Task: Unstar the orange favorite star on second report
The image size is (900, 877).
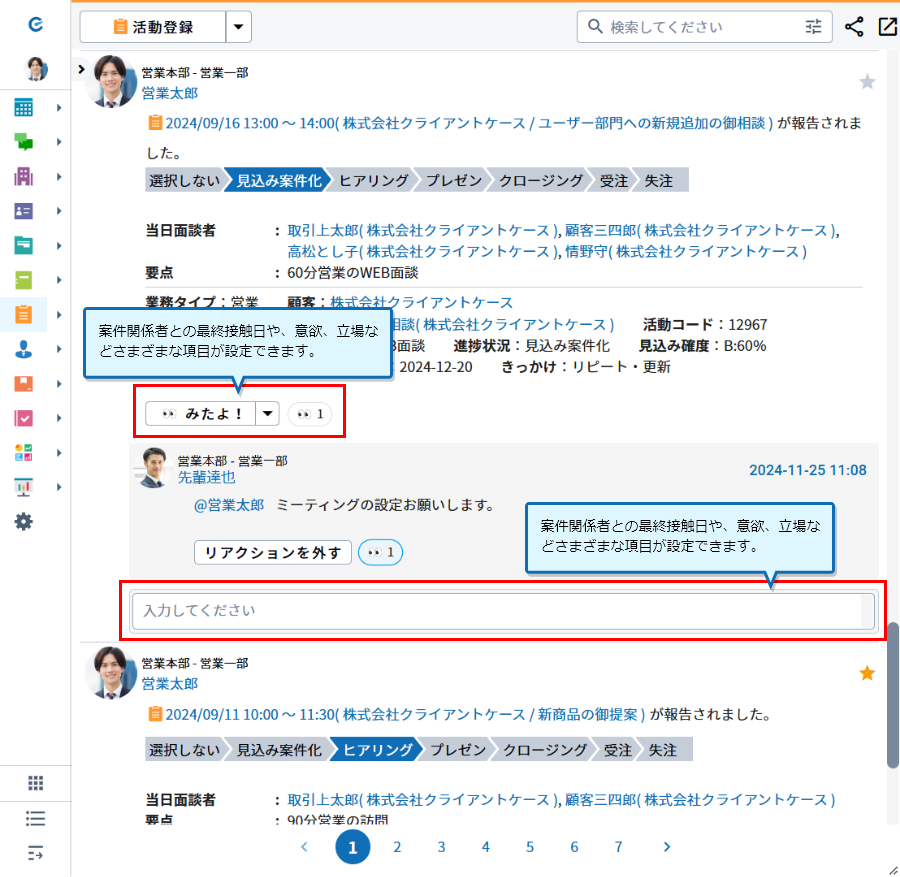Action: click(x=867, y=674)
